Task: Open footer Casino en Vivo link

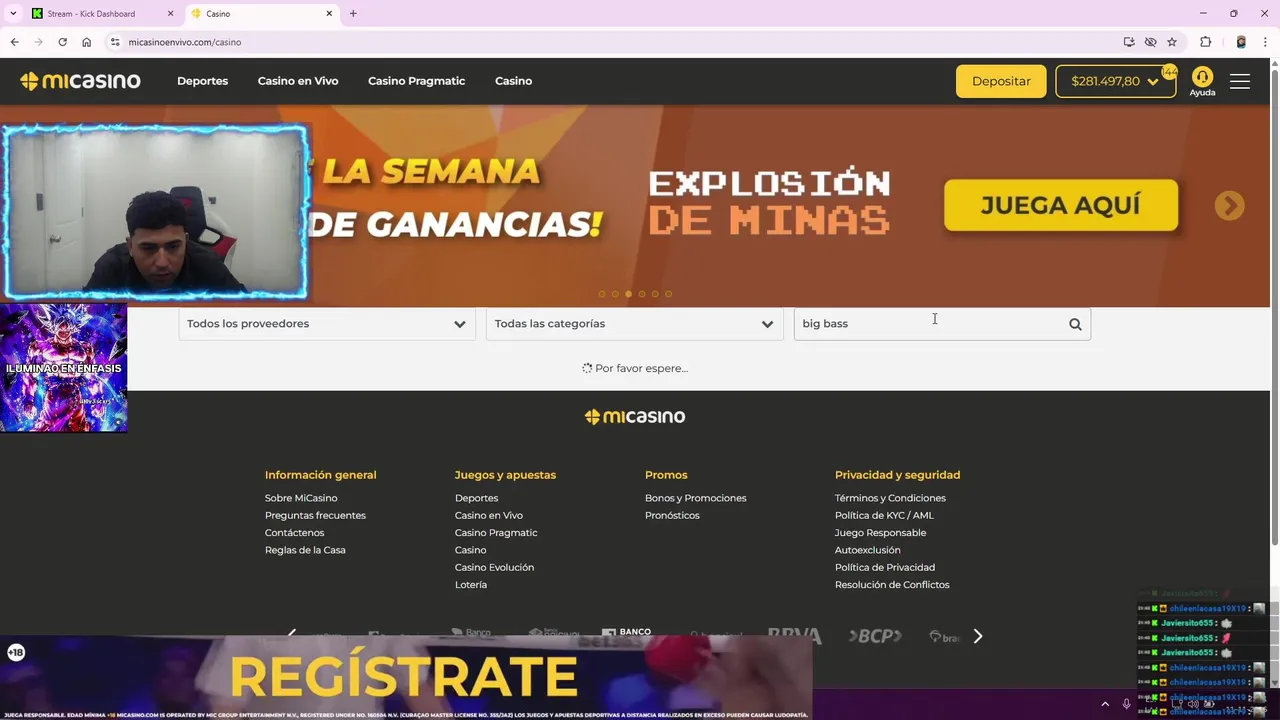Action: (x=489, y=515)
